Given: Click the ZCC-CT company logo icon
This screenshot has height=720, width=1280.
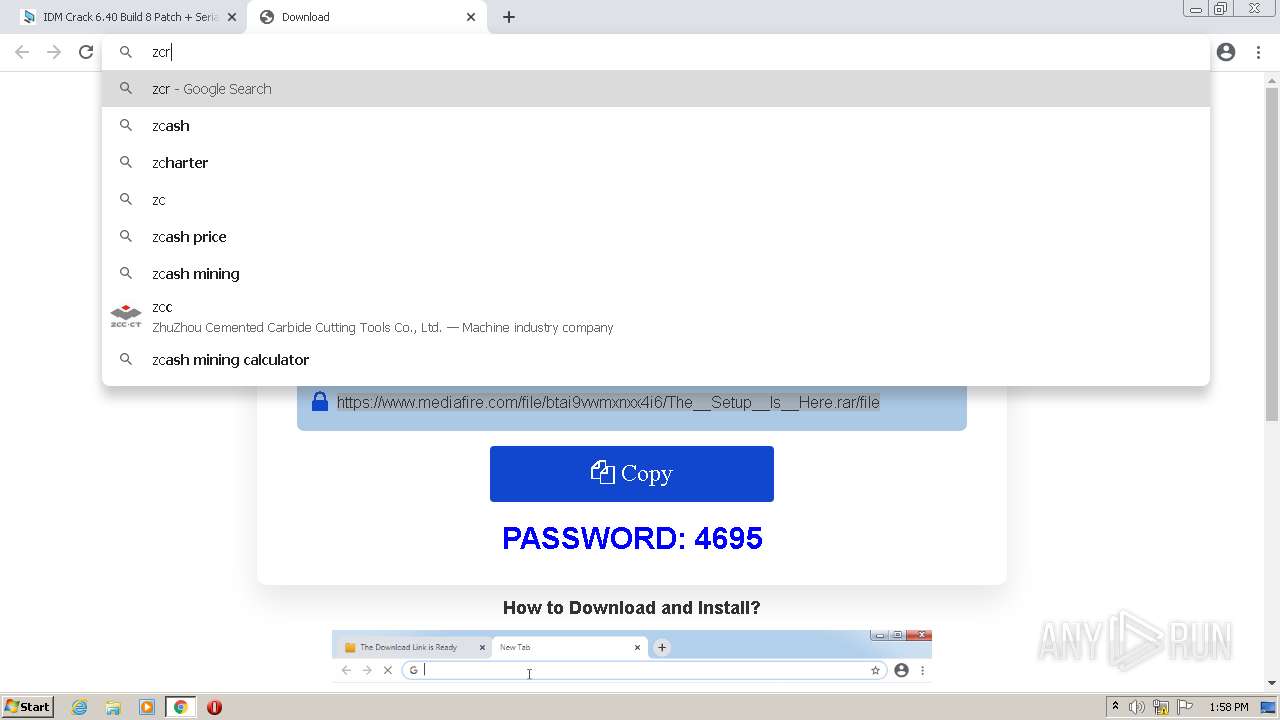Looking at the screenshot, I should [x=126, y=316].
